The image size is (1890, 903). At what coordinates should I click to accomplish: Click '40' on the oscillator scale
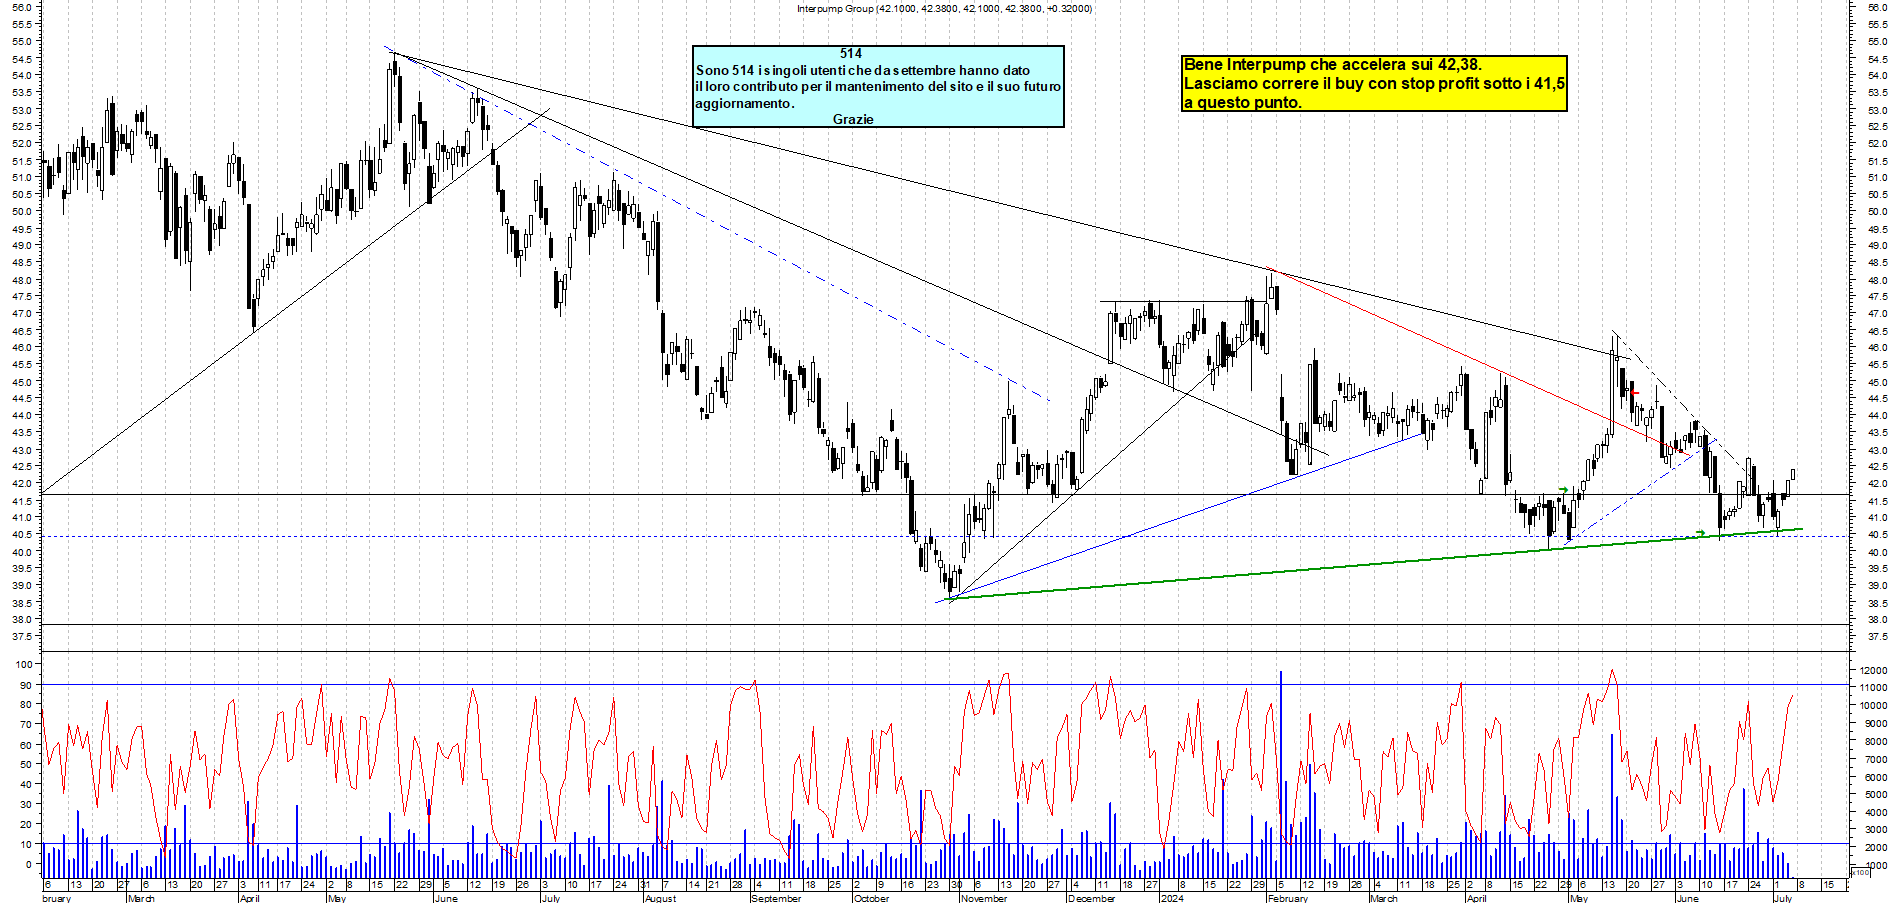pyautogui.click(x=26, y=785)
